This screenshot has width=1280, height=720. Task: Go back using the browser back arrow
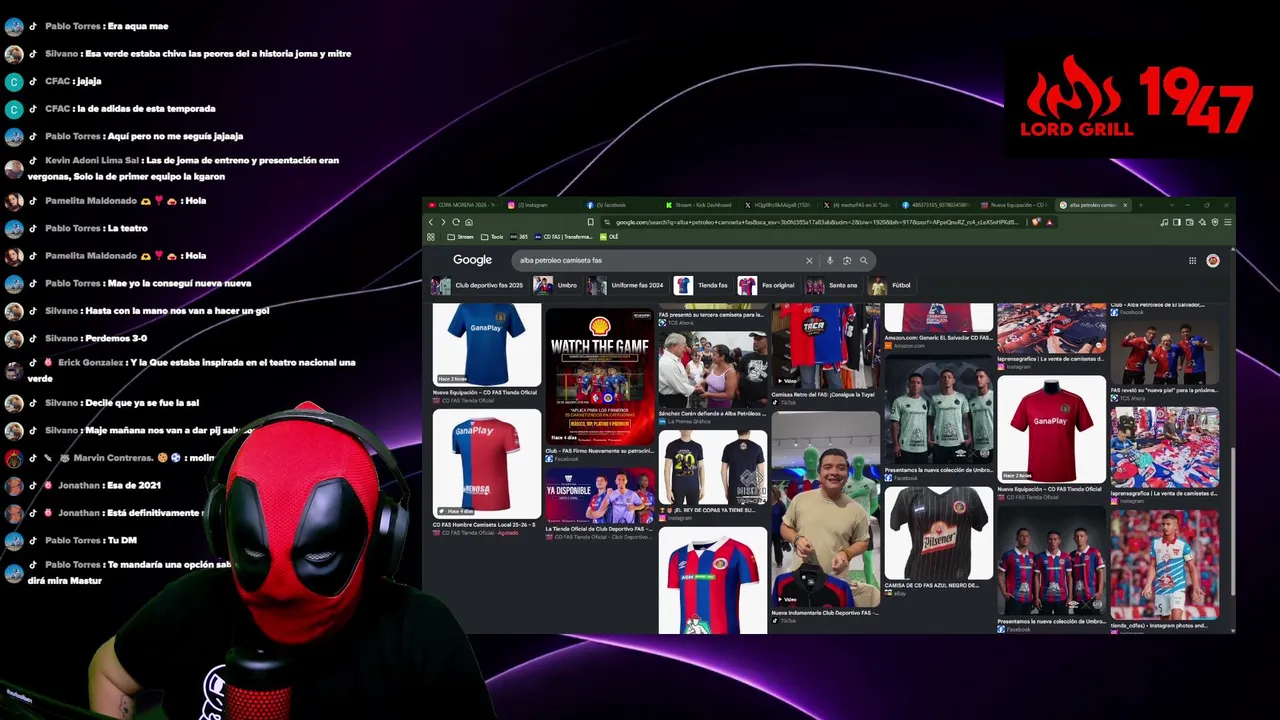(431, 222)
